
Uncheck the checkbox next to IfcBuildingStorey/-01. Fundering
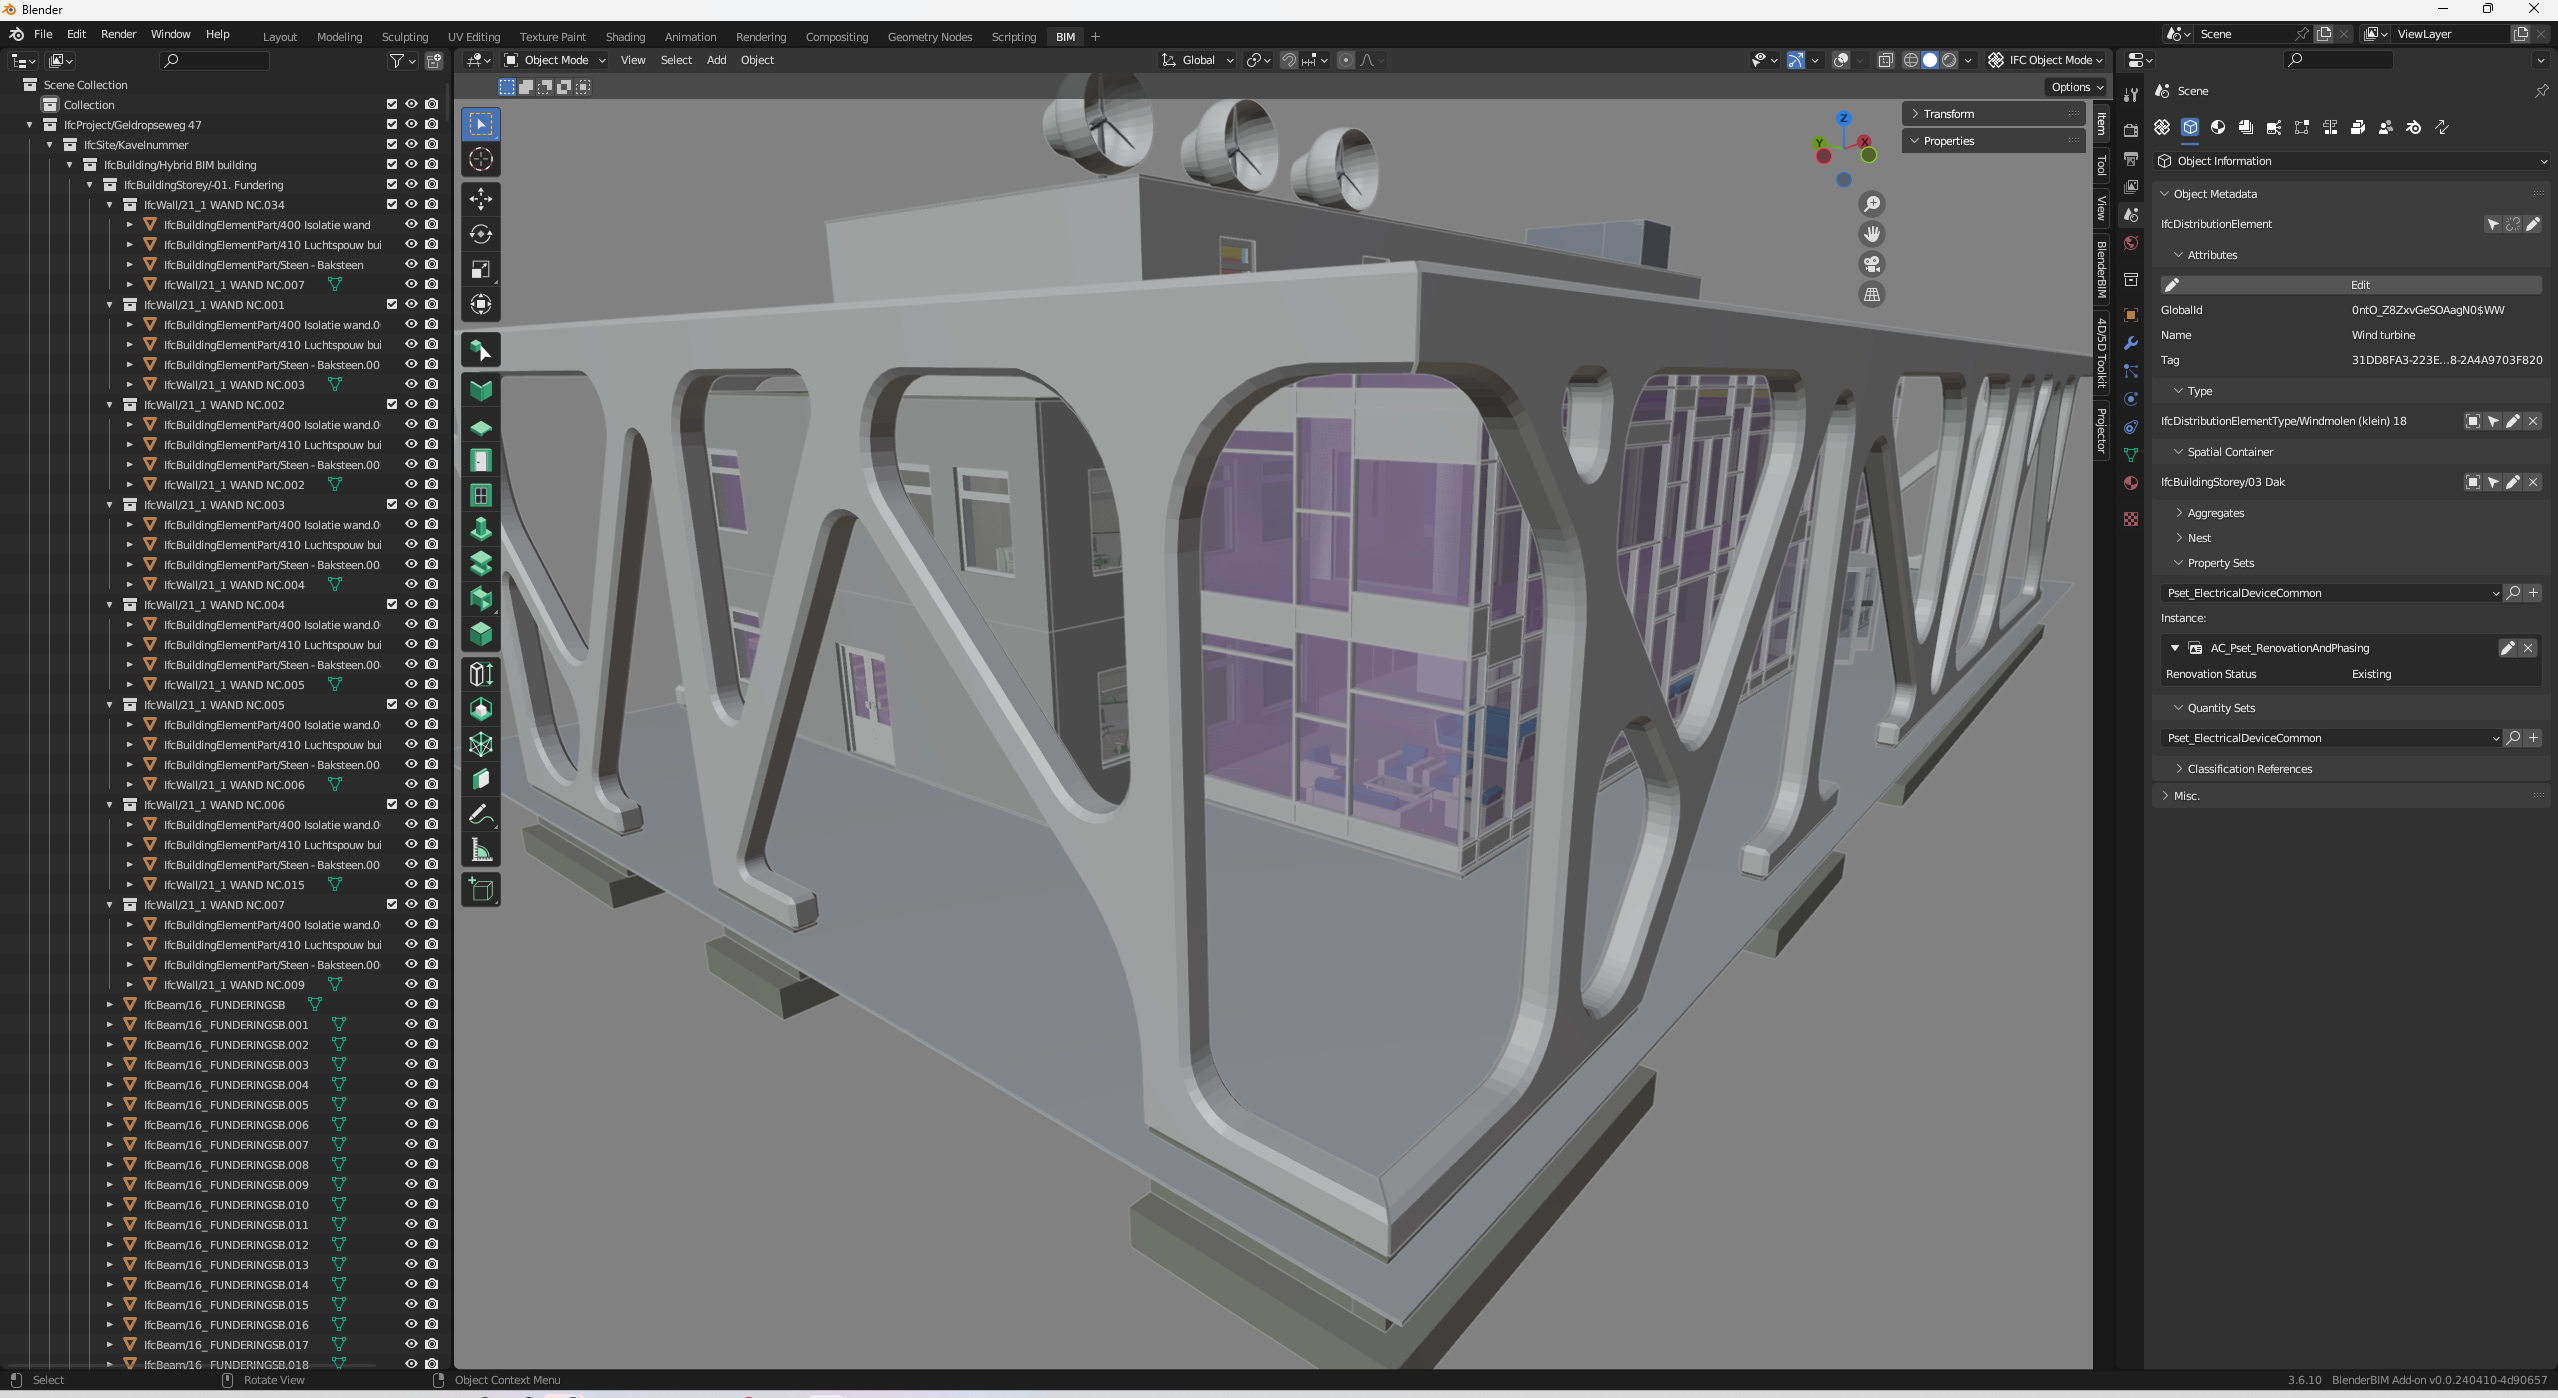click(x=392, y=184)
